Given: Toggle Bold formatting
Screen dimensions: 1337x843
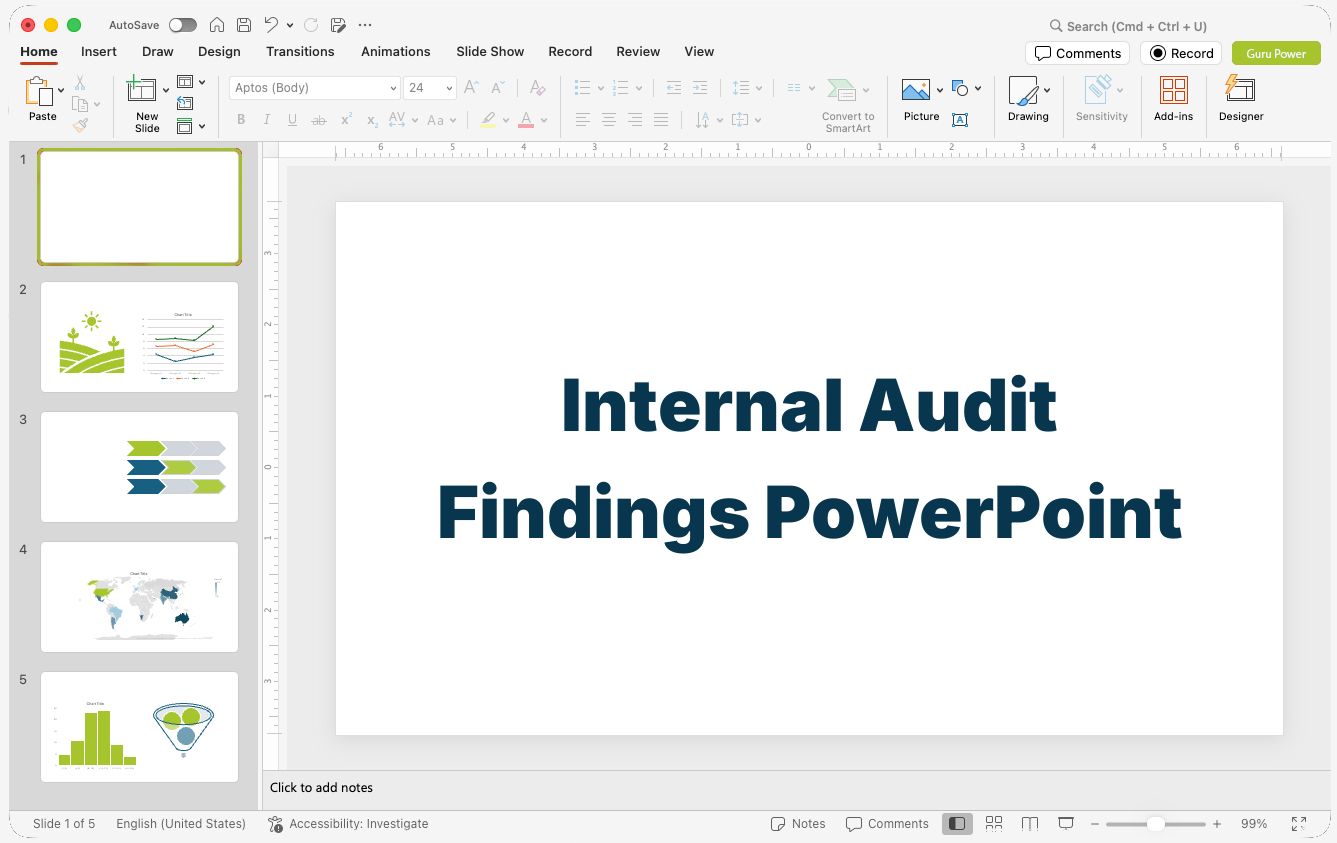Looking at the screenshot, I should [x=241, y=120].
